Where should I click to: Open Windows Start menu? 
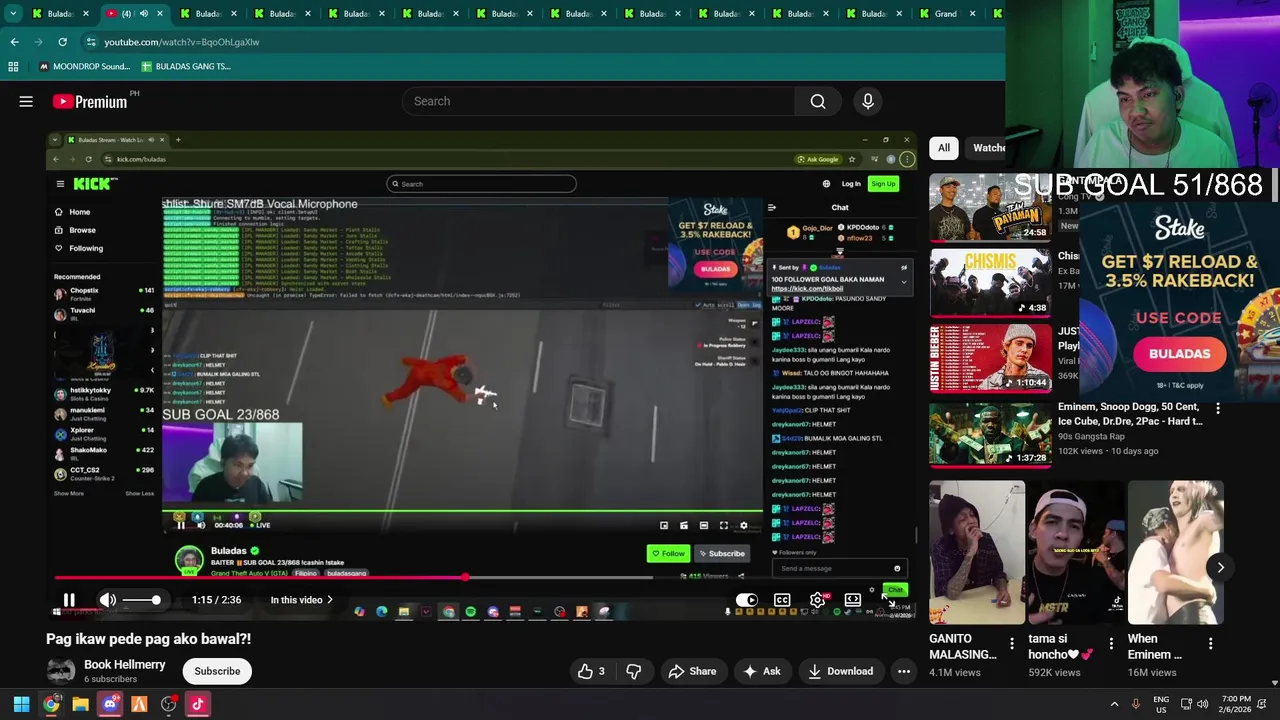tap(21, 704)
